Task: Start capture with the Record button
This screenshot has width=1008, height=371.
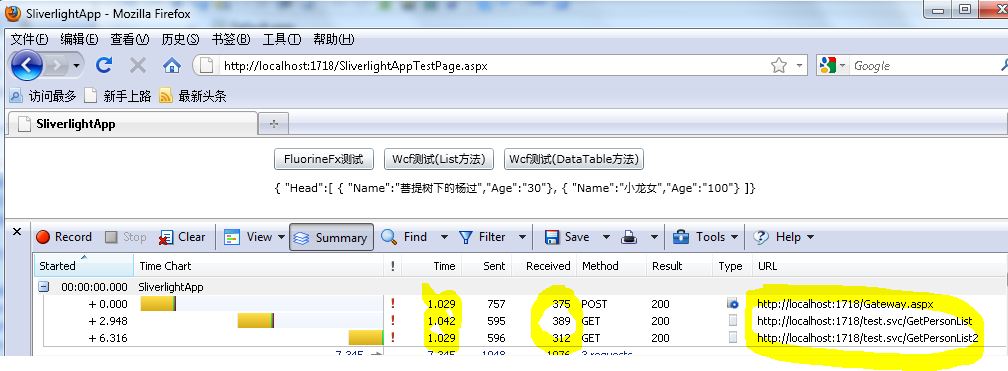Action: [64, 237]
